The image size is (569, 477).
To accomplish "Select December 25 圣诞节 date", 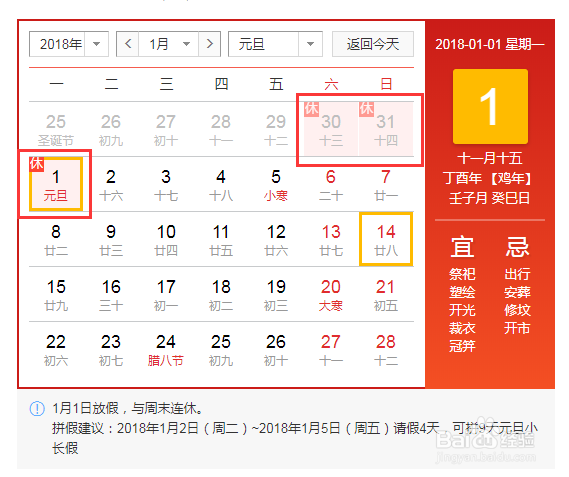I will coord(56,129).
